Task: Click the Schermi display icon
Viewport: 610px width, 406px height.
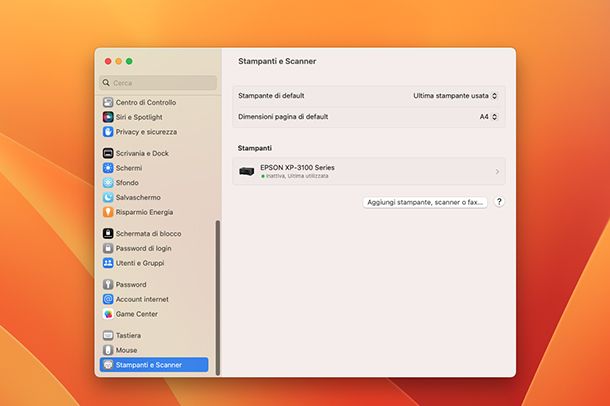Action: pos(108,168)
